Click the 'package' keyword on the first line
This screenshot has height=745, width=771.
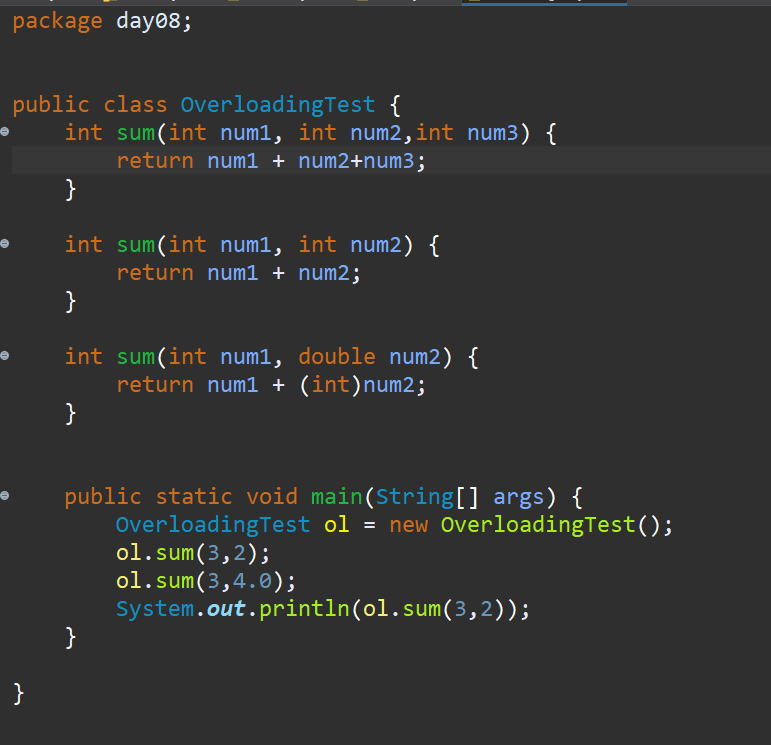coord(58,23)
